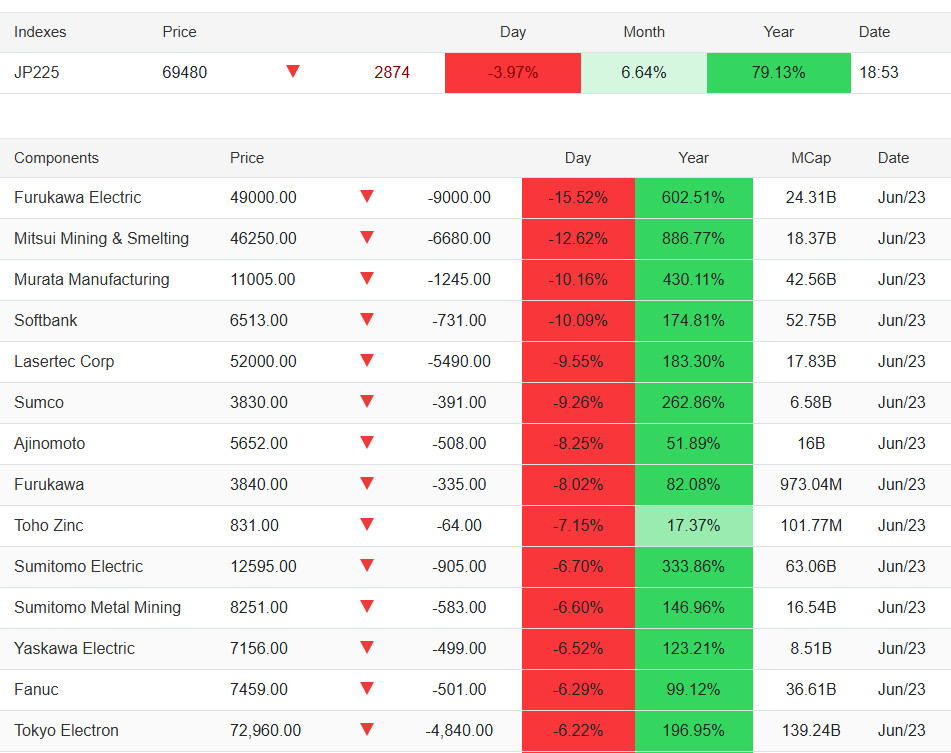The height and width of the screenshot is (753, 951).
Task: Open the JP225 index link
Action: click(x=36, y=73)
